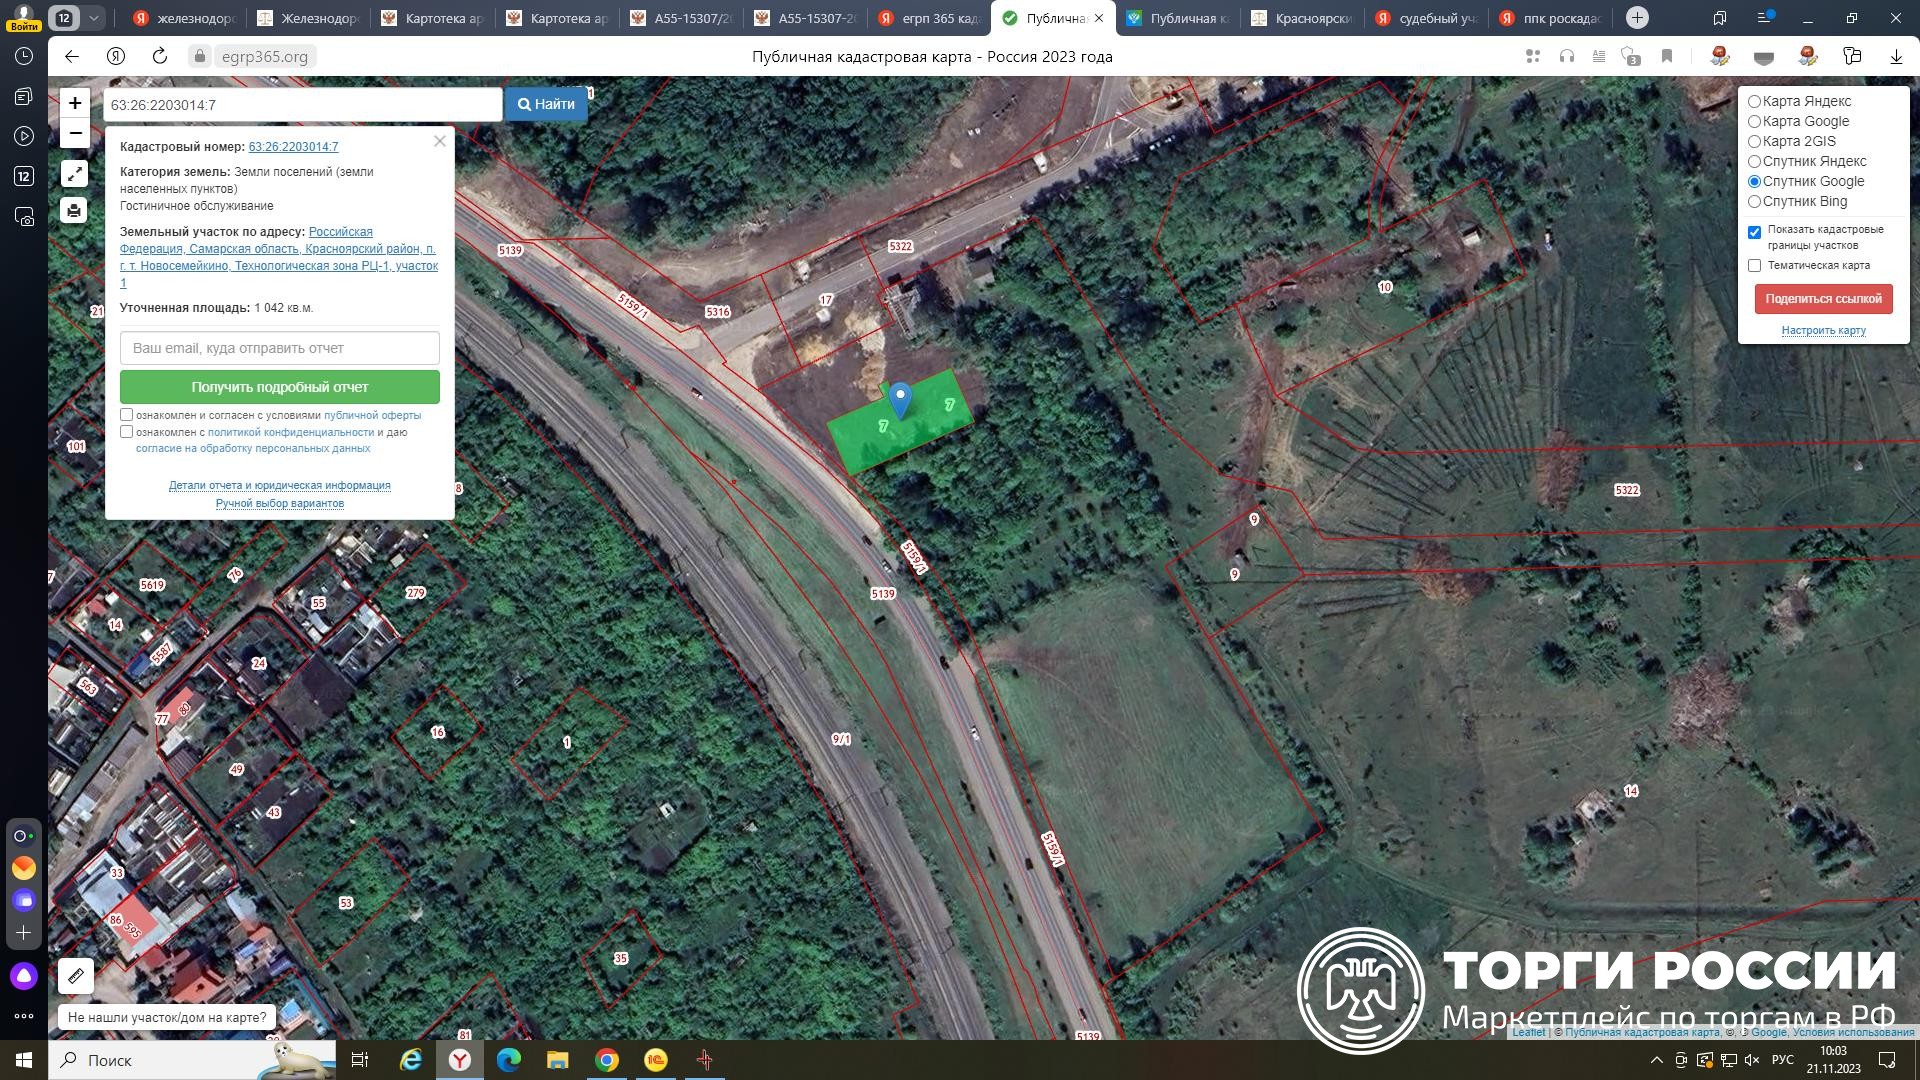
Task: Check the публичной оферты agreement box
Action: coord(127,414)
